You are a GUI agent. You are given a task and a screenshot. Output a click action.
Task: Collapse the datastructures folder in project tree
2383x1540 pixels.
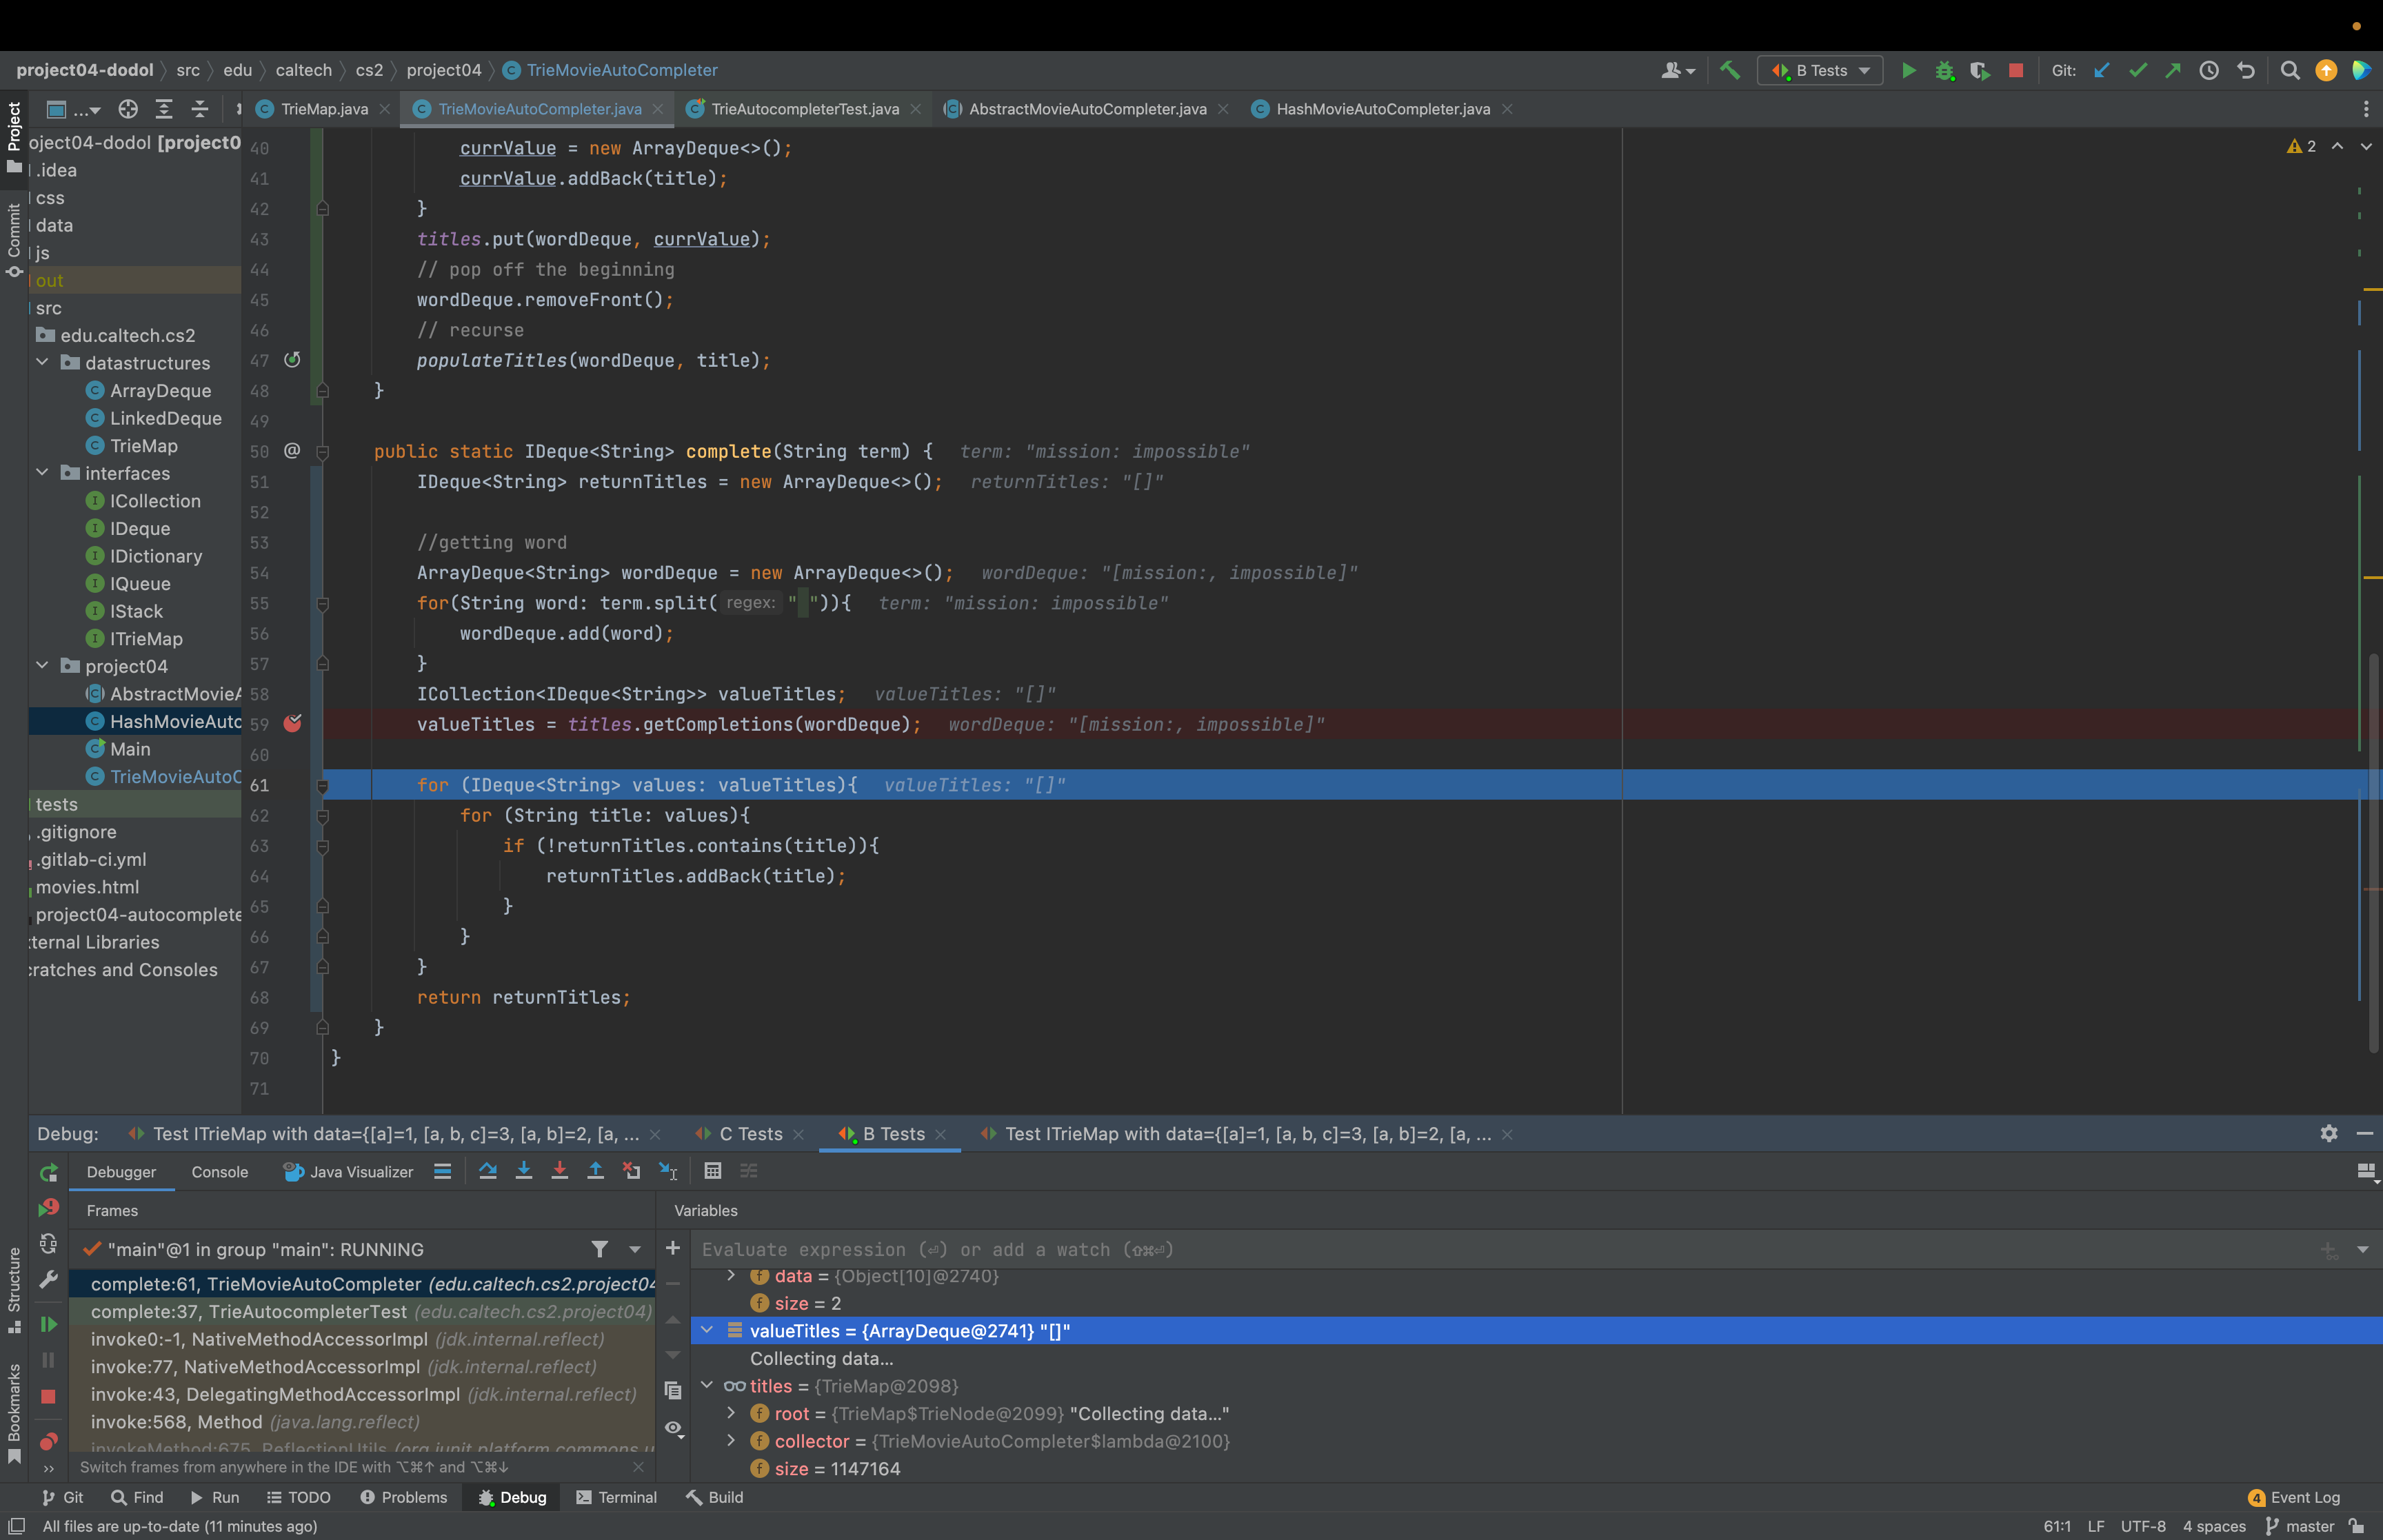[x=43, y=362]
